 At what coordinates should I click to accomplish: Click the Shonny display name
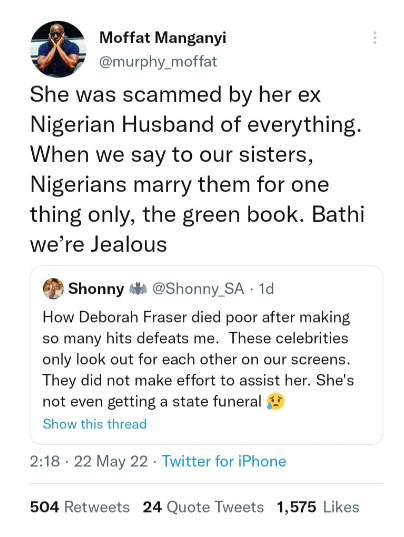96,289
